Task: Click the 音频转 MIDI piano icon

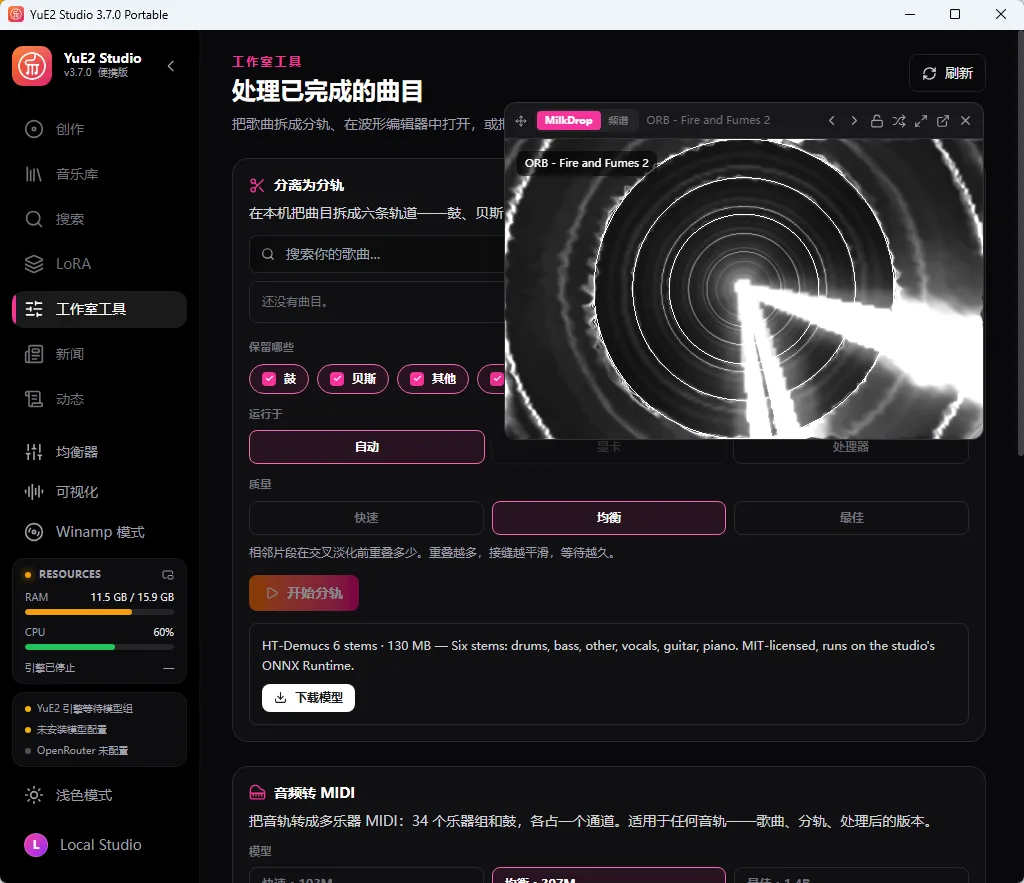Action: (257, 793)
